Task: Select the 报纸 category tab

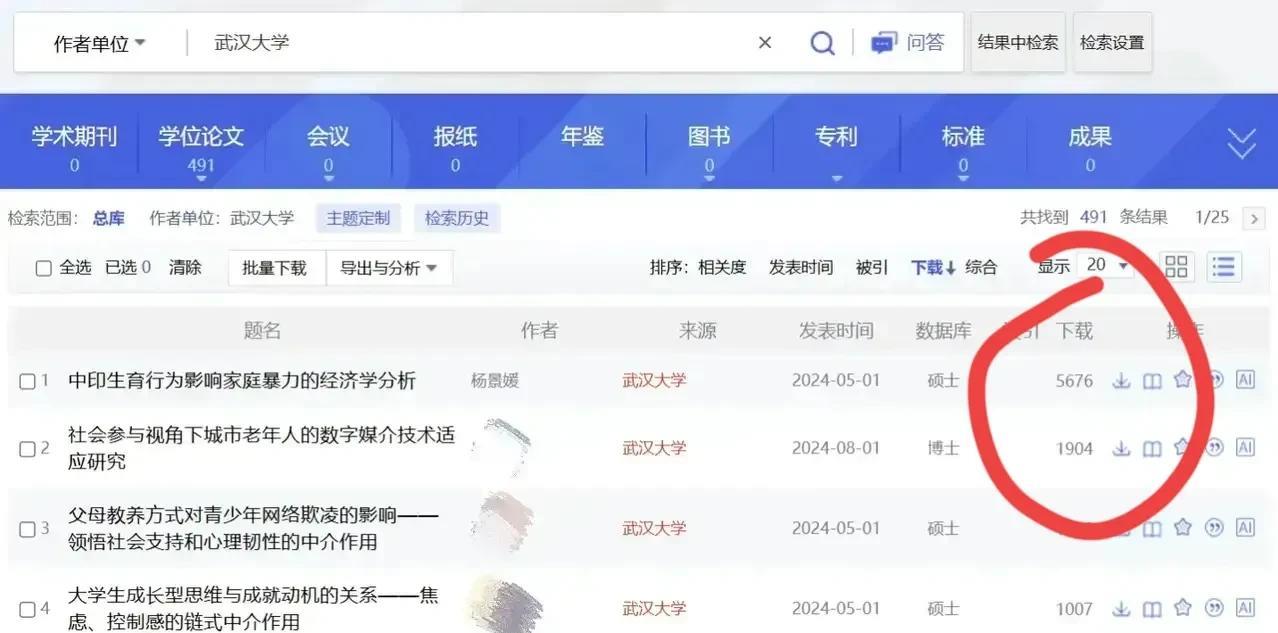Action: [x=455, y=147]
